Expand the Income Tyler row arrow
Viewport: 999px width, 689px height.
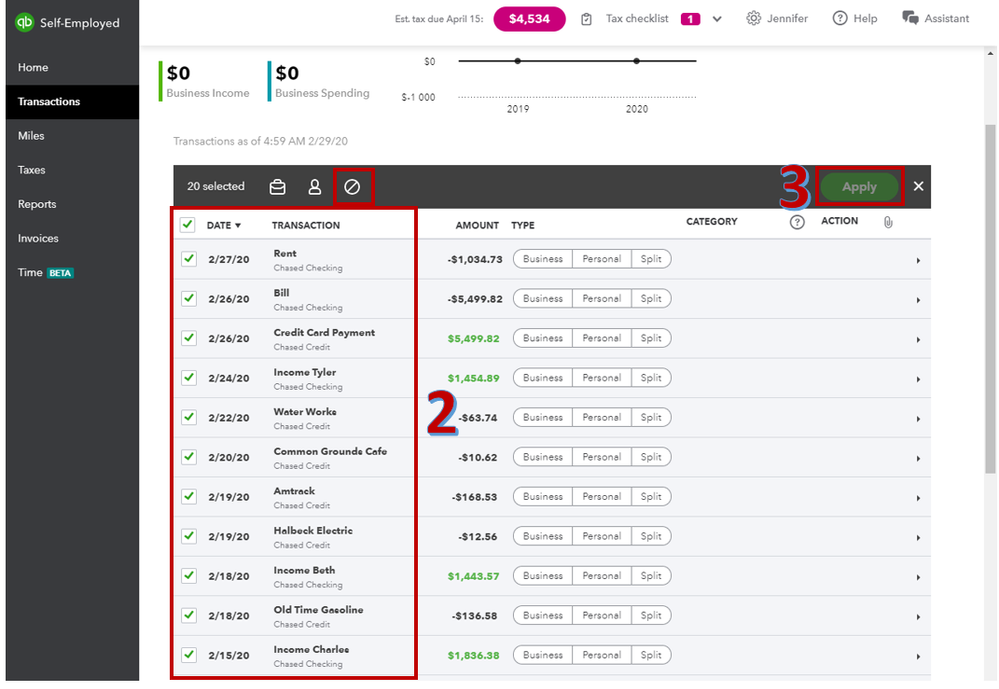918,379
